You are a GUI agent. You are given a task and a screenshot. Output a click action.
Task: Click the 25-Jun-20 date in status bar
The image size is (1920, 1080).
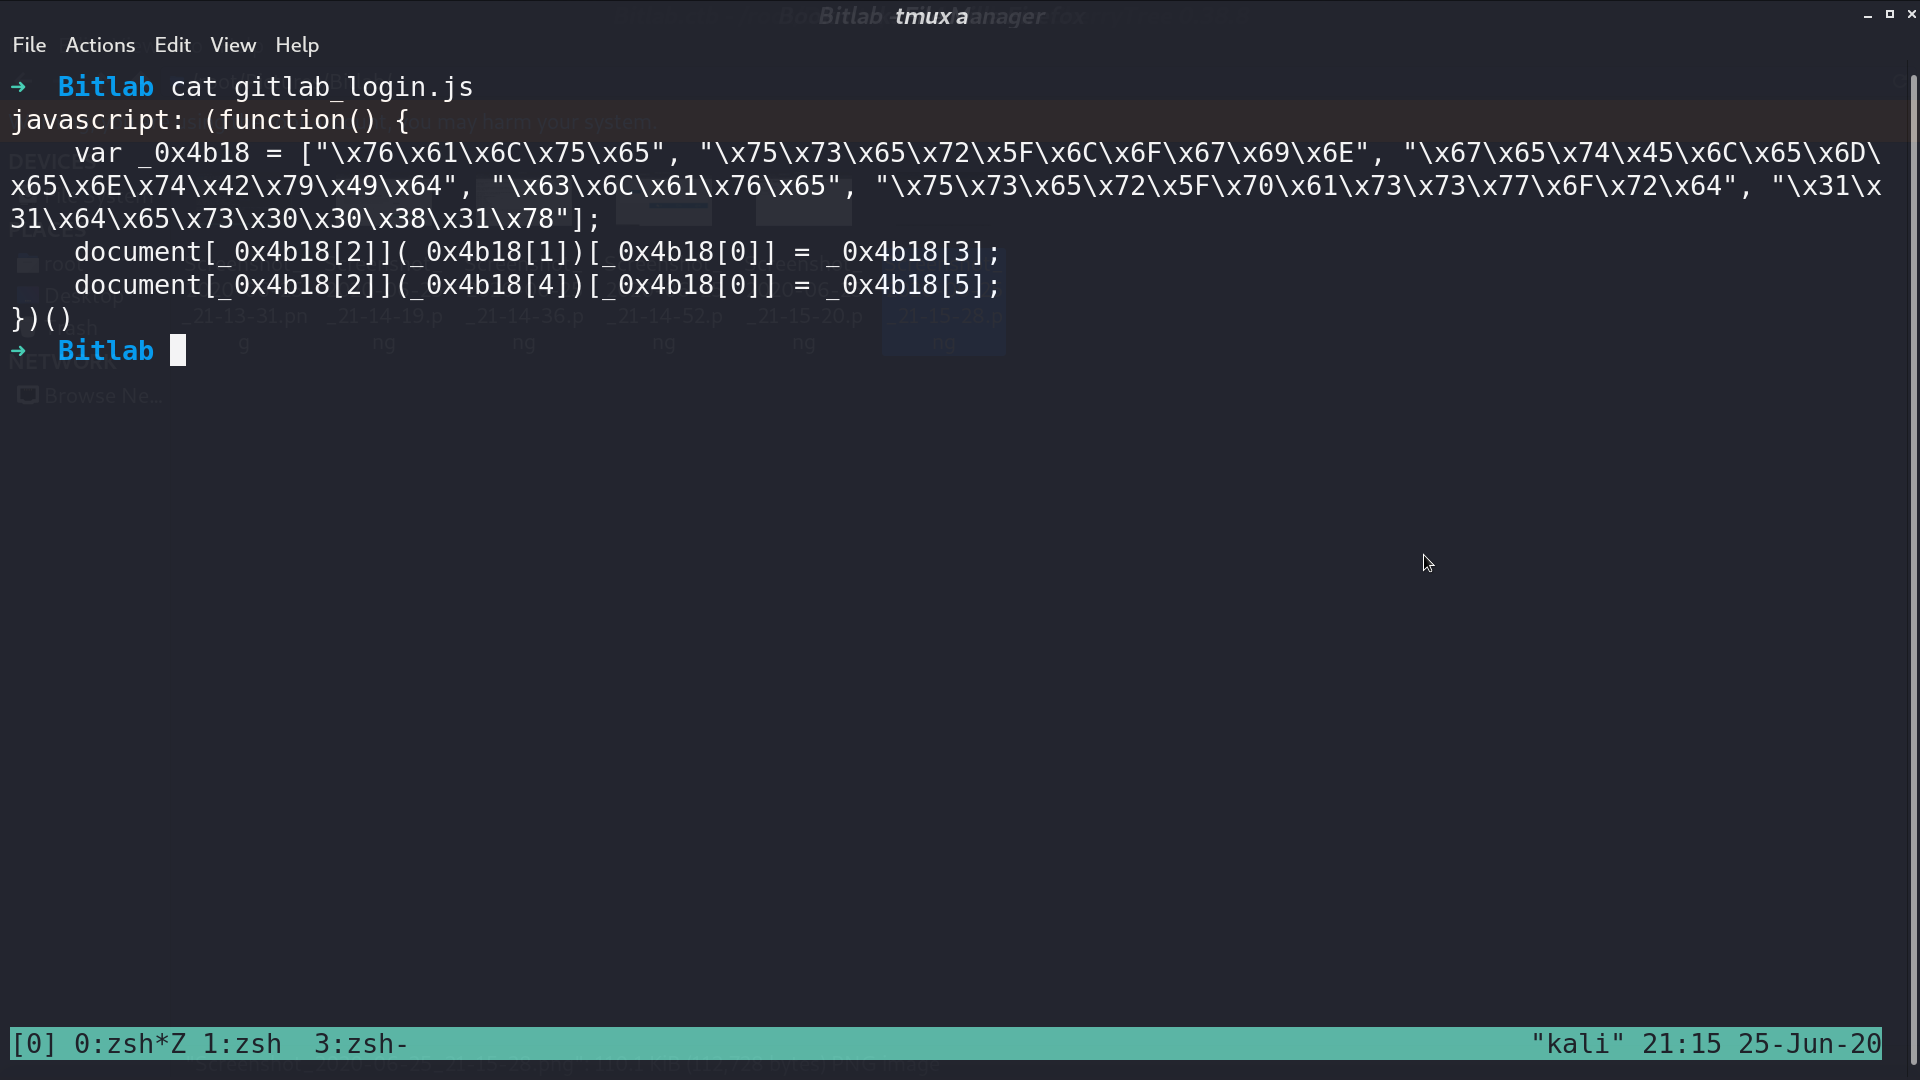point(1810,1044)
